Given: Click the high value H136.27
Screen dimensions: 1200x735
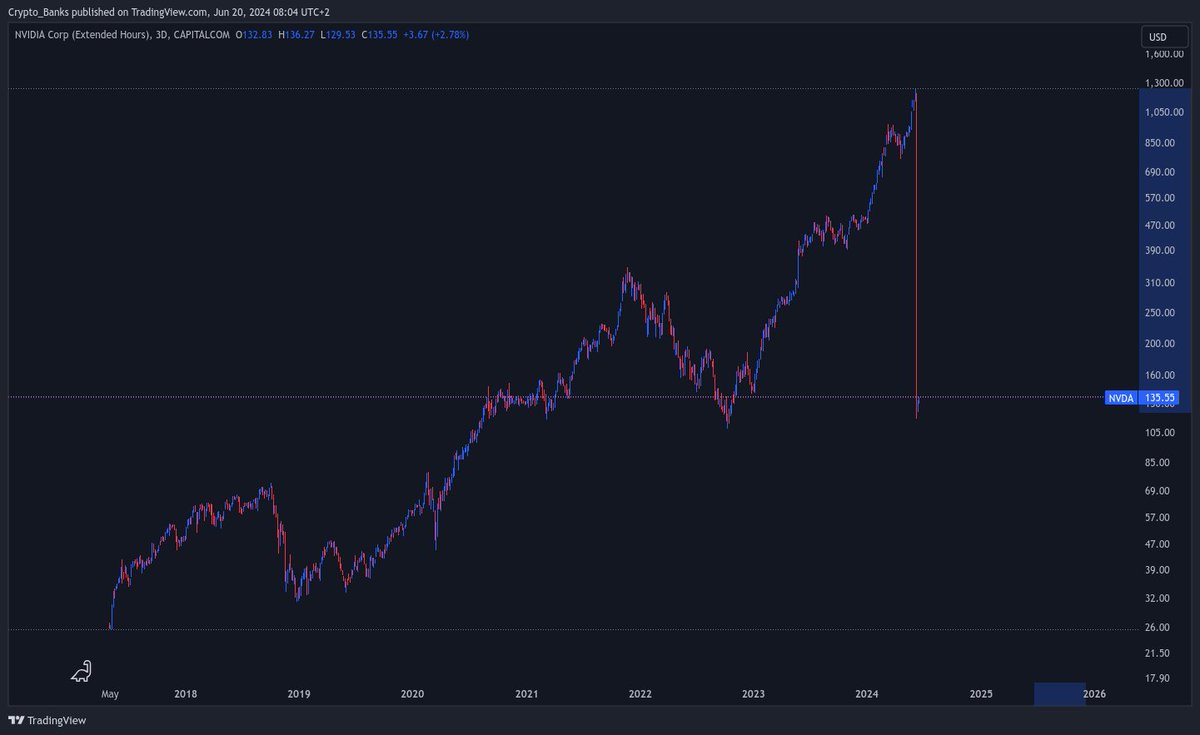Looking at the screenshot, I should [x=295, y=35].
